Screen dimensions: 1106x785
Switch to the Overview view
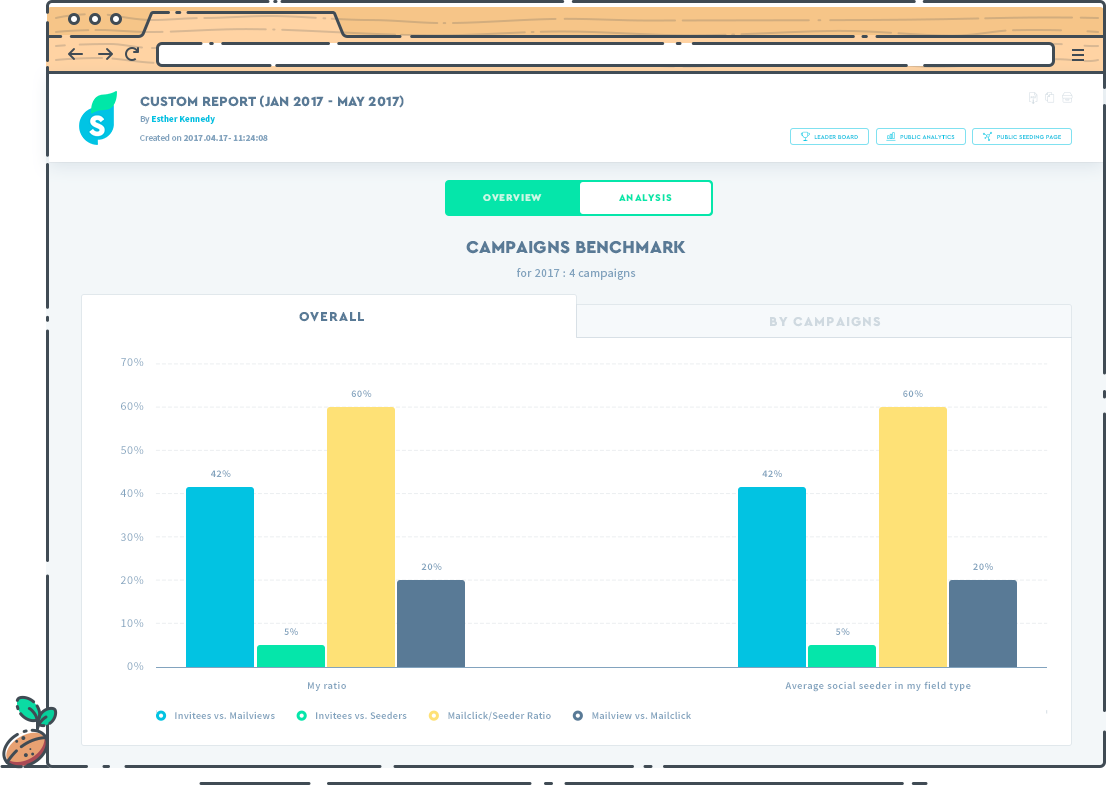click(x=512, y=197)
